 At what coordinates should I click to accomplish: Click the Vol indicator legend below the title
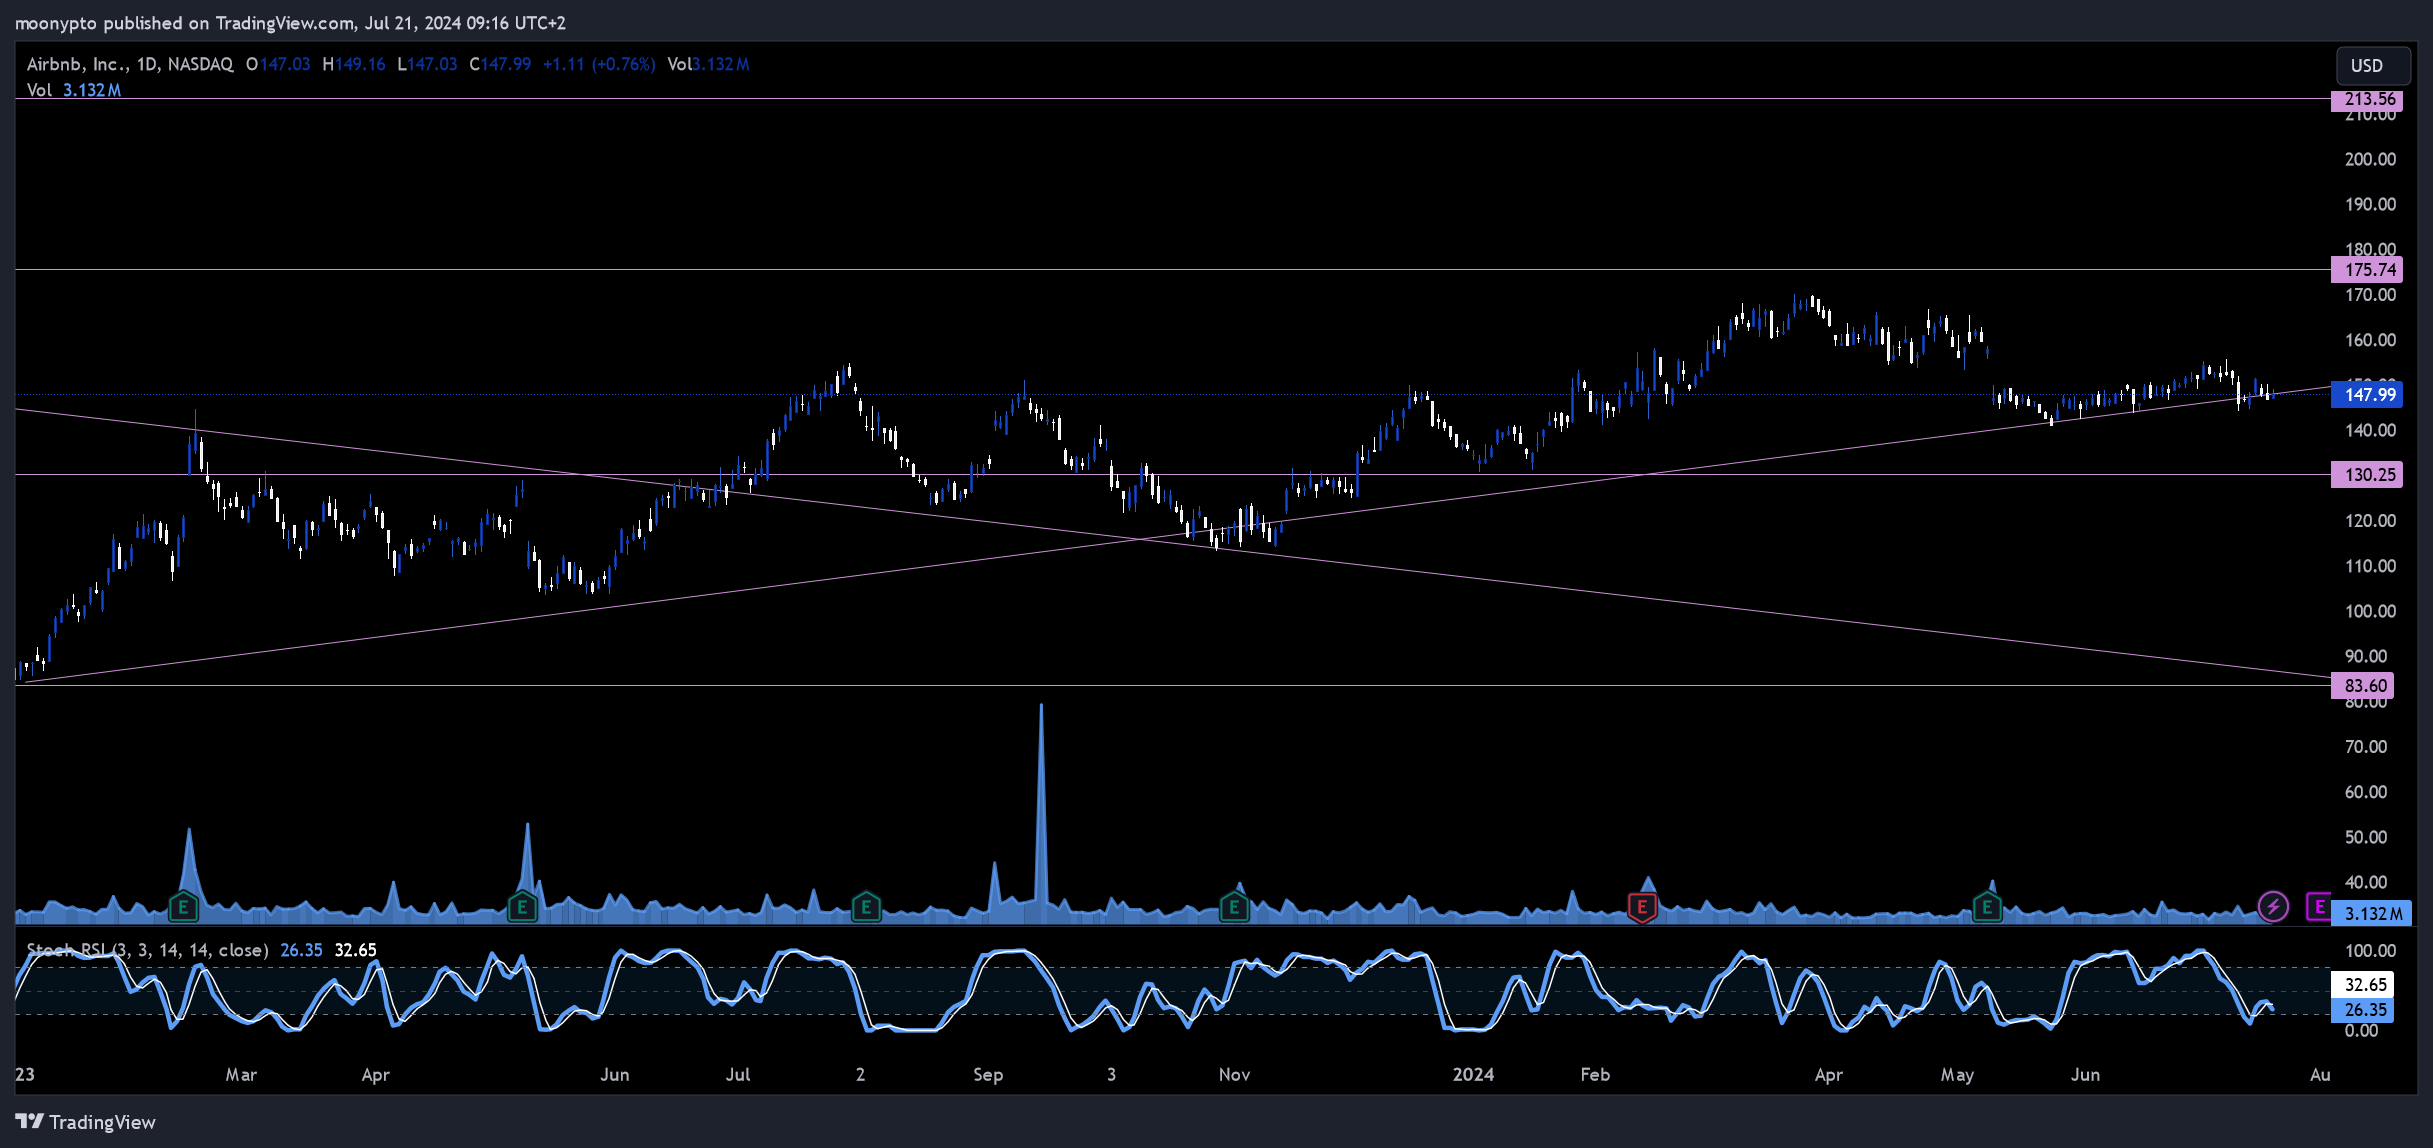pos(74,90)
